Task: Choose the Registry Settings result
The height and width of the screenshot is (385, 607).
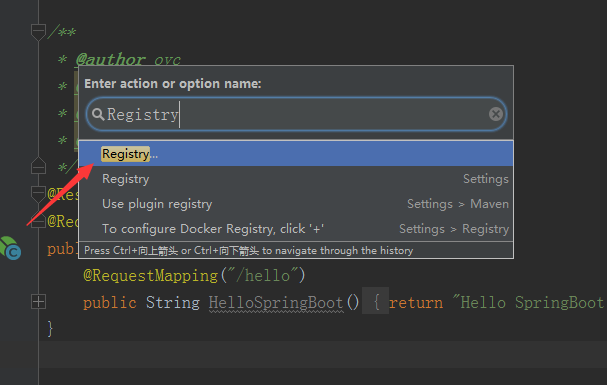Action: [x=296, y=179]
